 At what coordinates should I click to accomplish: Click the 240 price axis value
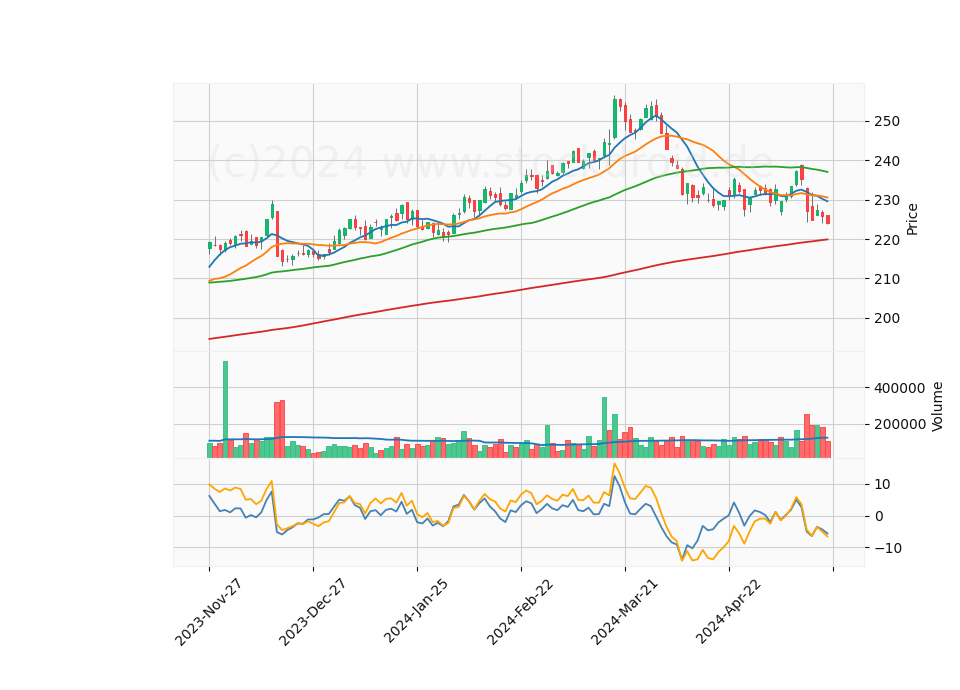888,161
